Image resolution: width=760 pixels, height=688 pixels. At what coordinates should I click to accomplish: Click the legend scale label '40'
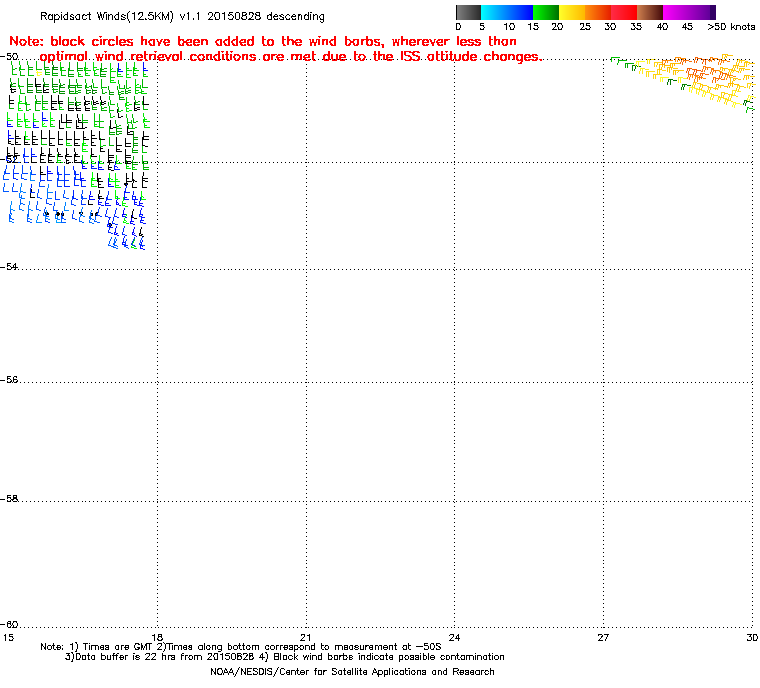(x=663, y=27)
